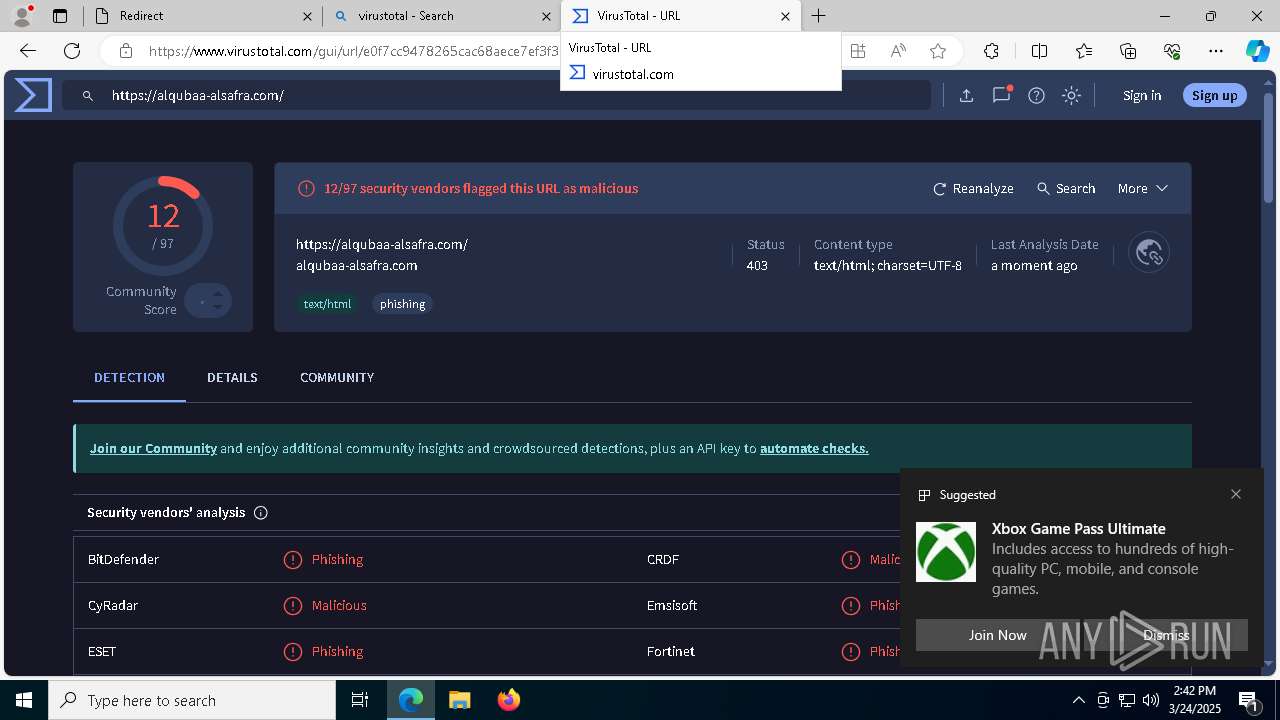Viewport: 1280px width, 720px height.
Task: Open Settings and more menu
Action: [x=1216, y=51]
